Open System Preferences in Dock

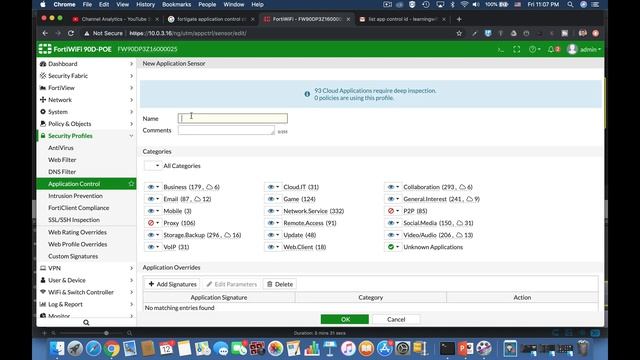(402, 349)
